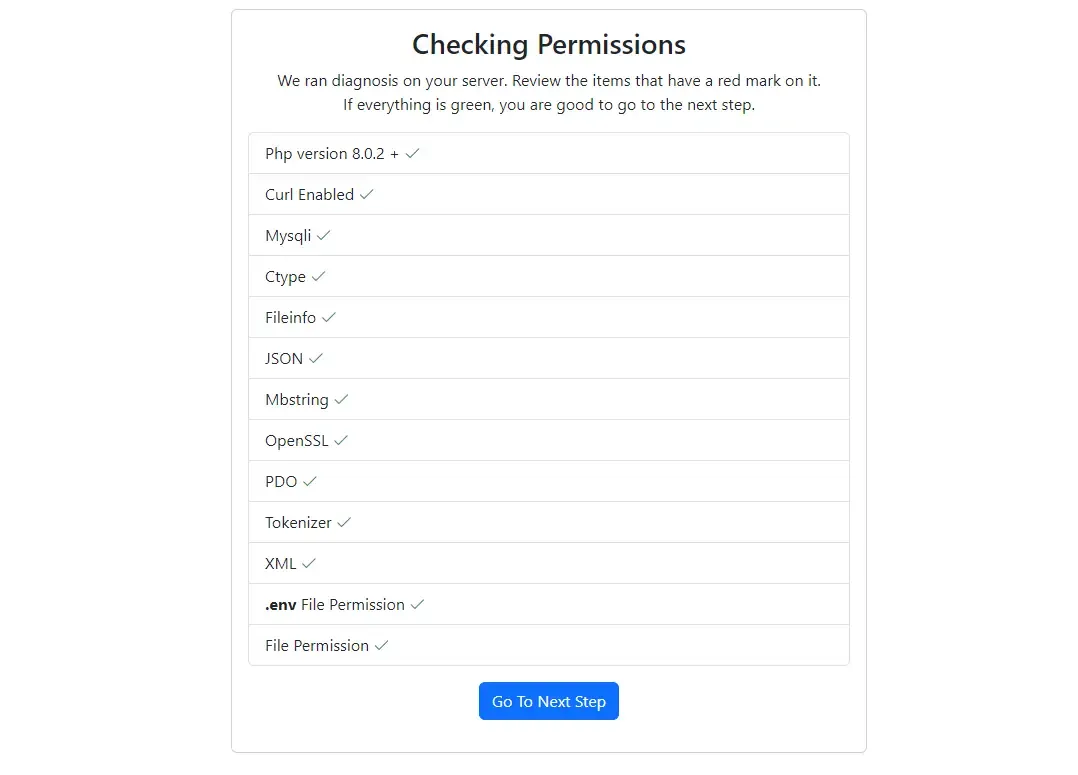Click the green checkmark beside Php version 8.0.2
The image size is (1078, 775).
412,153
